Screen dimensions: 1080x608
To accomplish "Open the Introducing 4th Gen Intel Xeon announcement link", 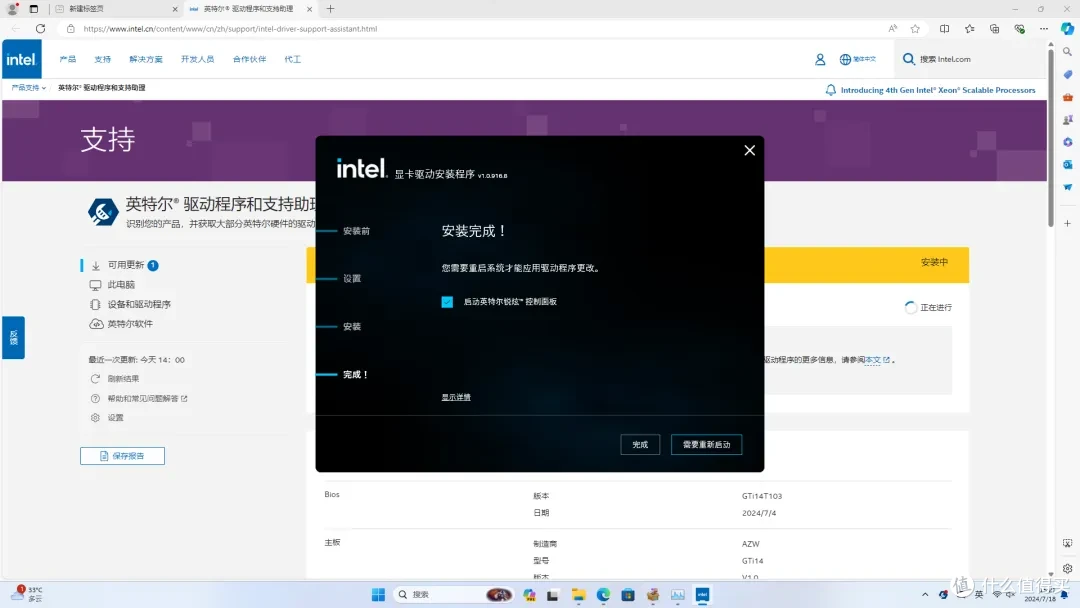I will coord(937,90).
